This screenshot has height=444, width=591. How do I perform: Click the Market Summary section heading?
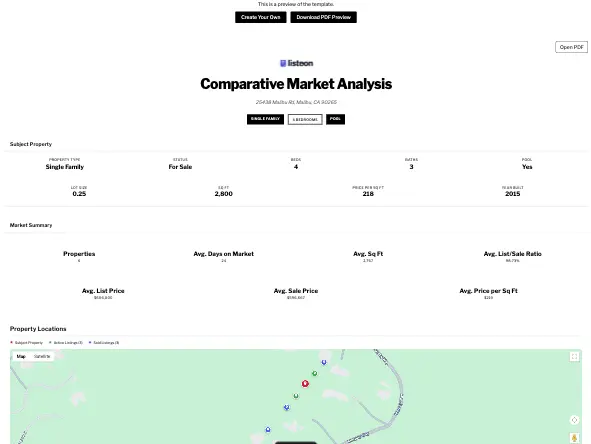31,225
